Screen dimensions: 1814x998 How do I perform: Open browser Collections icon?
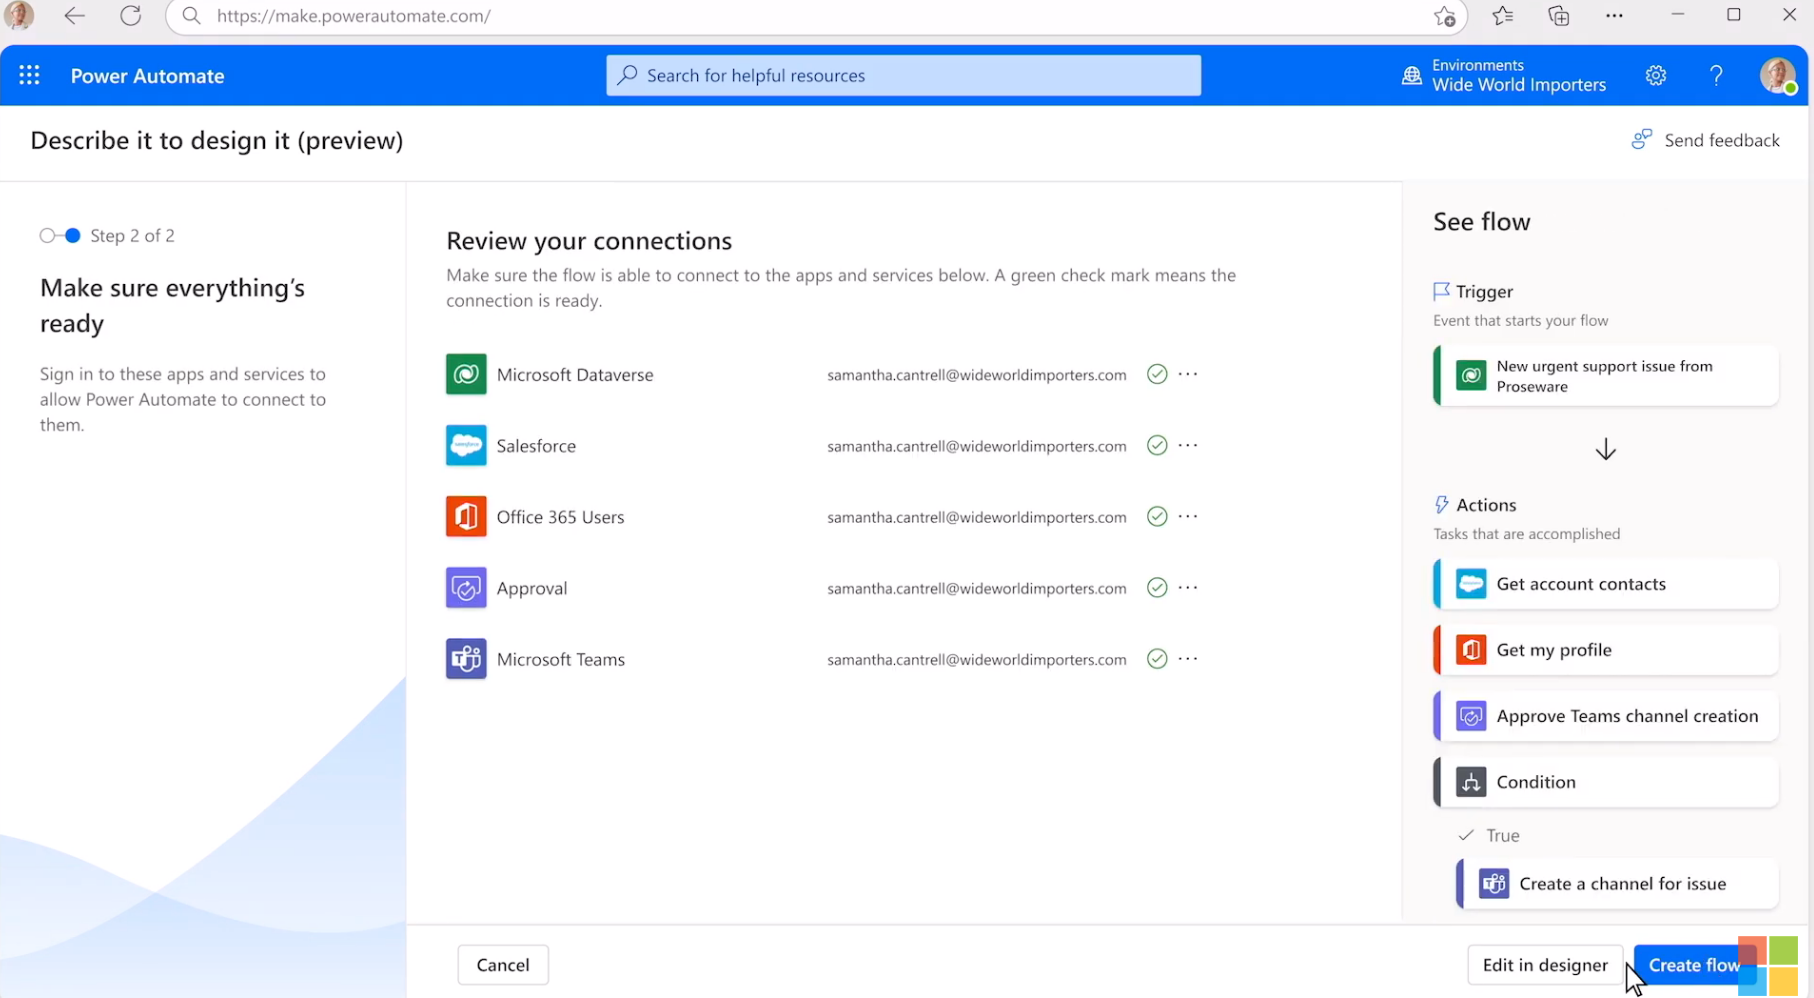pos(1558,16)
